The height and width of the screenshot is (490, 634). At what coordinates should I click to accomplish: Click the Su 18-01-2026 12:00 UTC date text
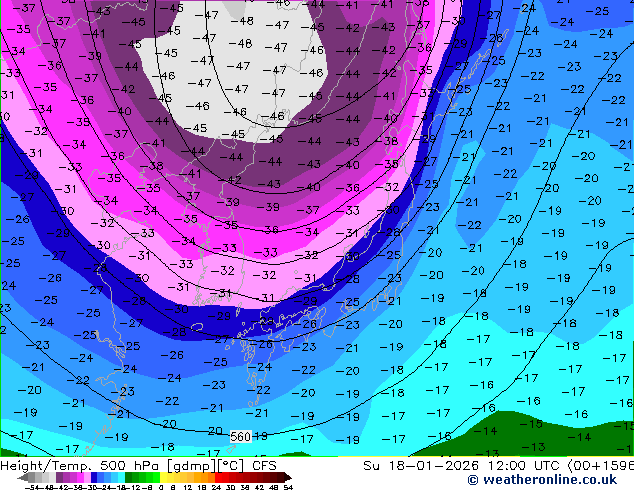[x=461, y=466]
